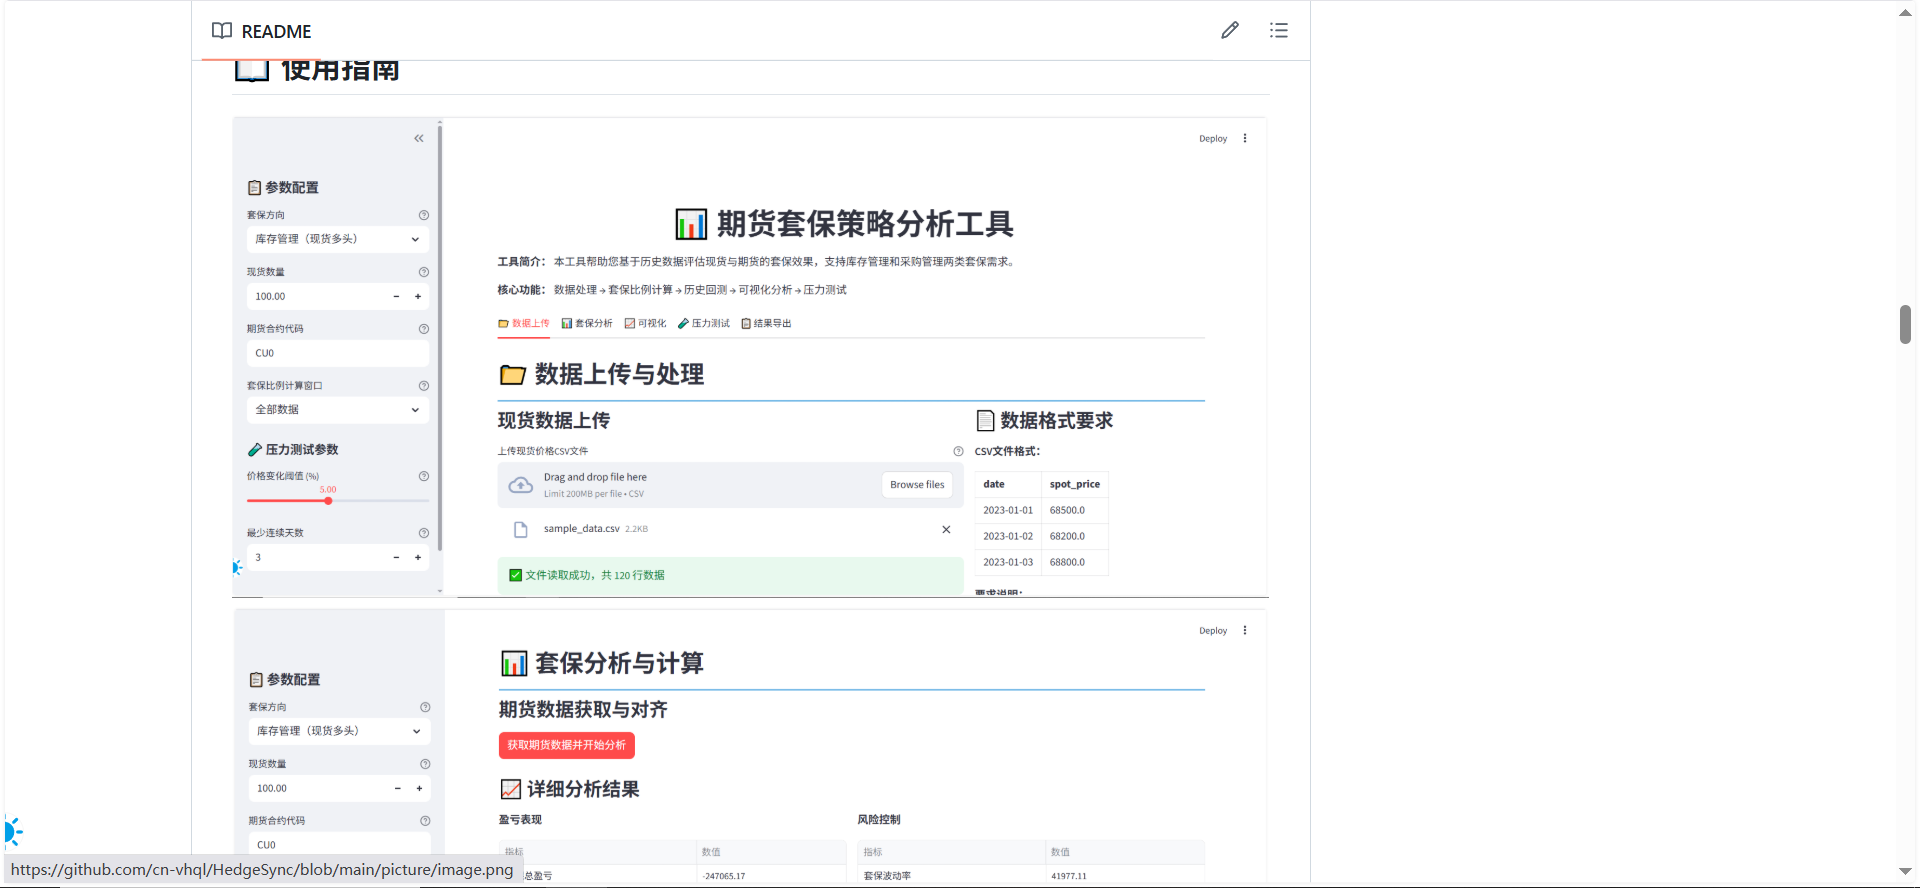The width and height of the screenshot is (1920, 888).
Task: Open the 套保方向 dropdown in the top screenshot
Action: [337, 239]
